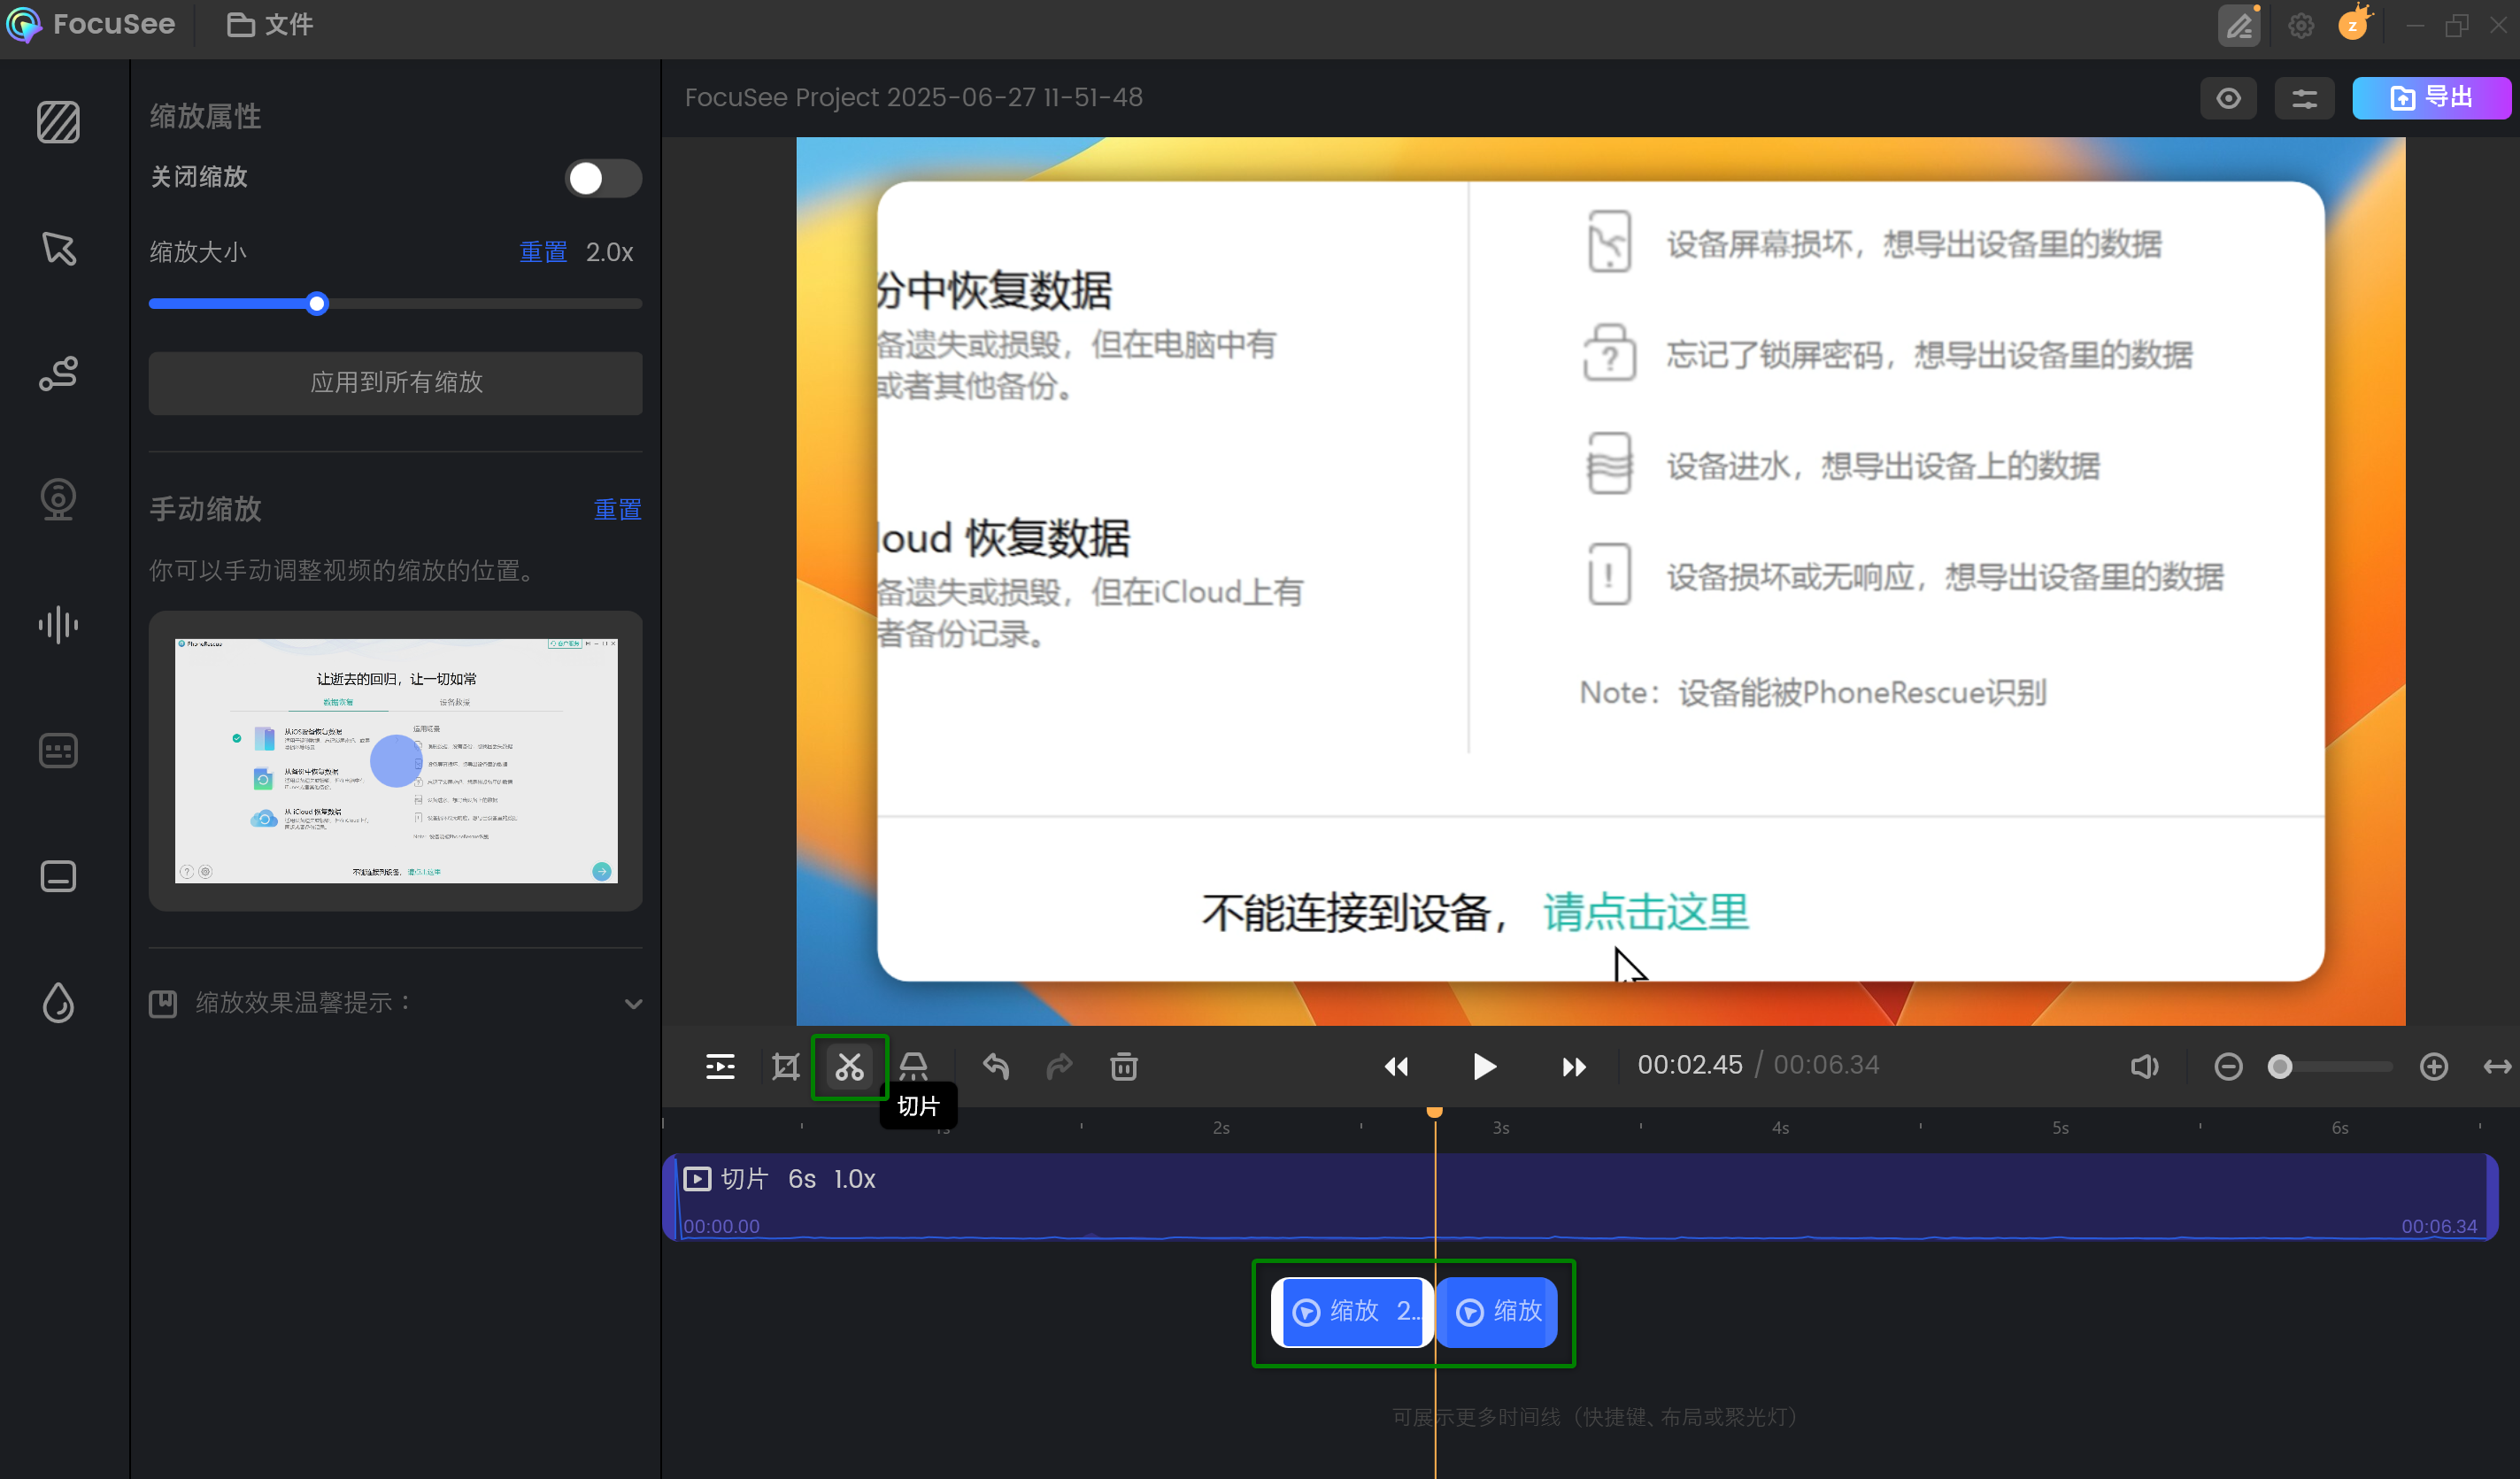
Task: Click the manual zoom position thumbnail
Action: tap(396, 761)
